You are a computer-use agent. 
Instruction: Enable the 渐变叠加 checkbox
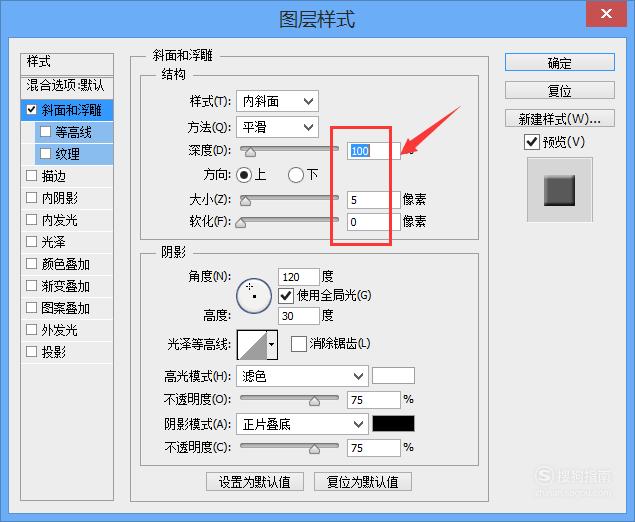click(x=31, y=286)
